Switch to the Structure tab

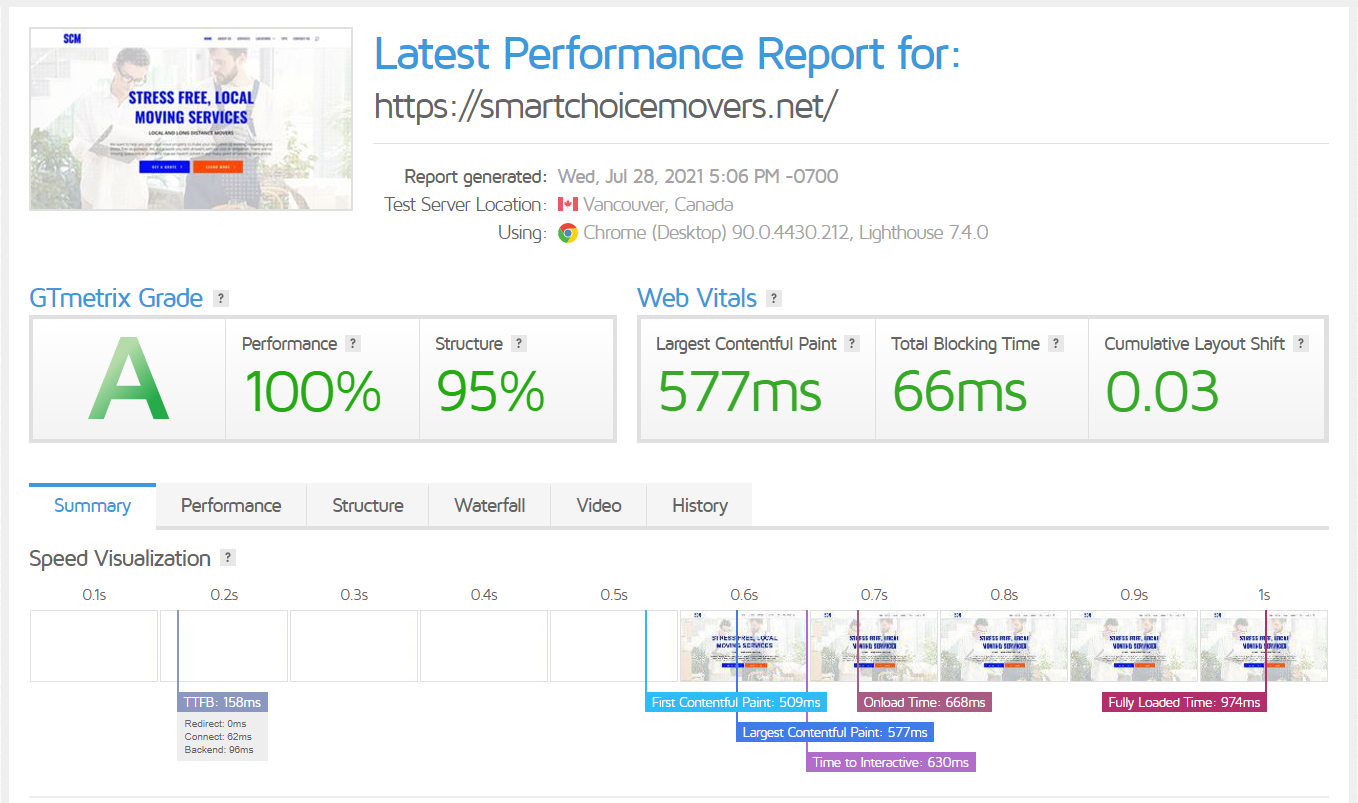(x=367, y=505)
